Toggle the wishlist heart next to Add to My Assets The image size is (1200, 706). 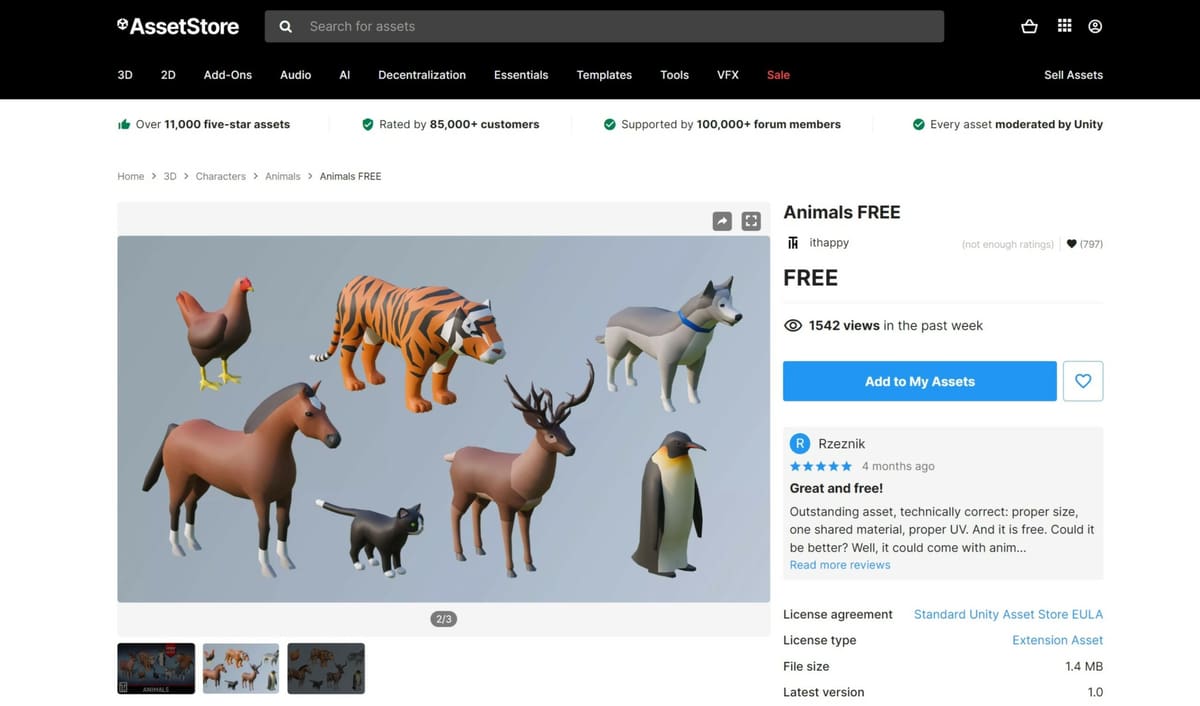pos(1083,381)
